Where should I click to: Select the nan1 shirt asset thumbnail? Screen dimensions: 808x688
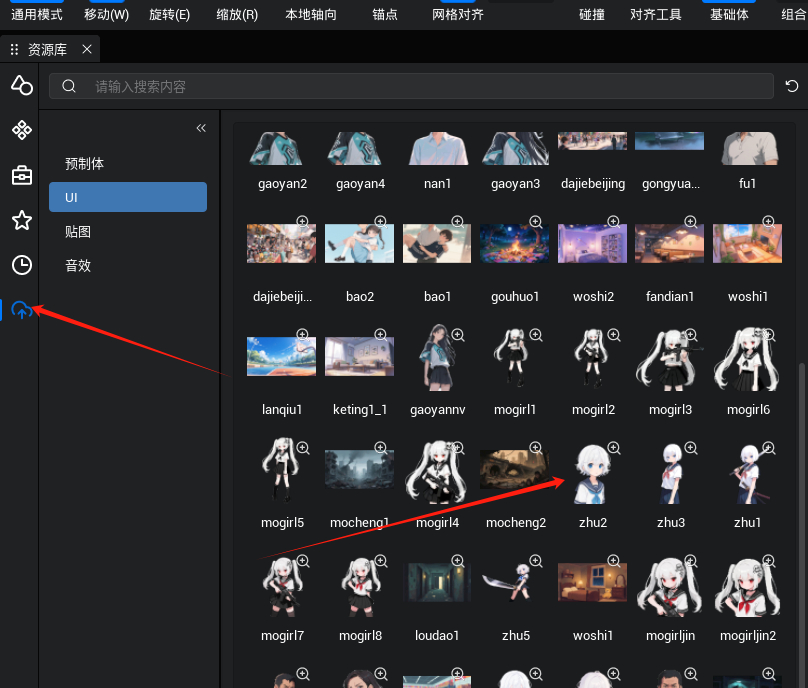click(437, 148)
